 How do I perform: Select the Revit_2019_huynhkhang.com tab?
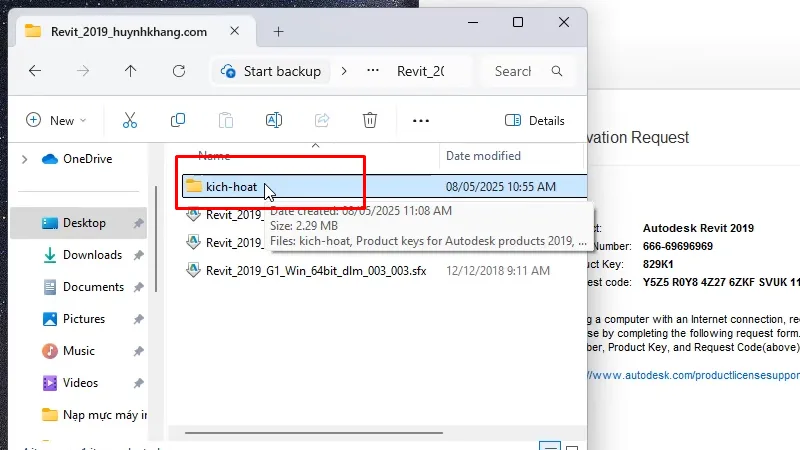[115, 31]
